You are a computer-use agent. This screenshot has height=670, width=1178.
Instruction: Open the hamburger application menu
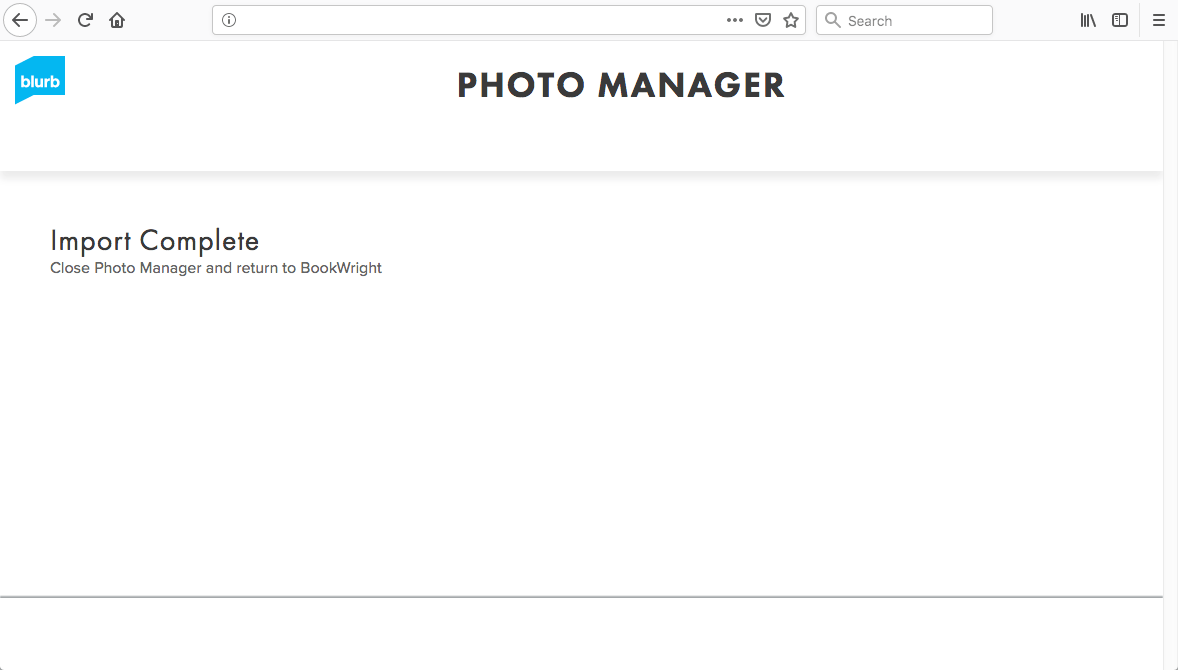[x=1158, y=20]
